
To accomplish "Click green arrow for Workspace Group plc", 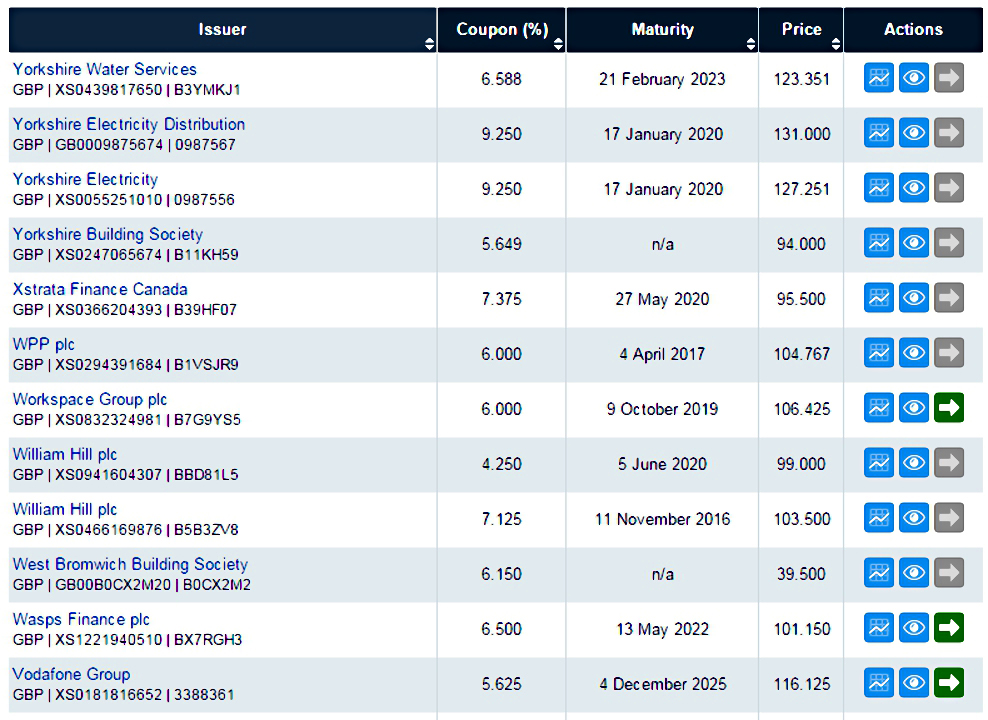I will tap(949, 408).
